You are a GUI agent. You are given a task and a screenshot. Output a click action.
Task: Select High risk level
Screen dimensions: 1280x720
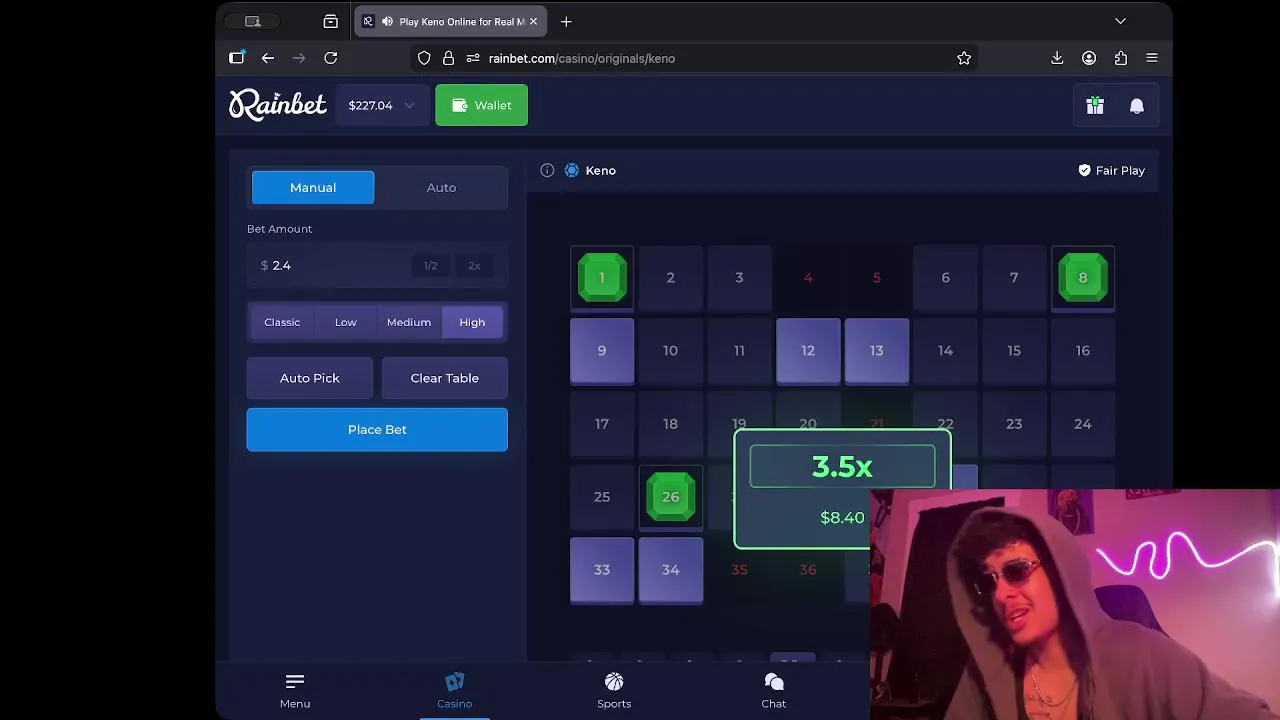pyautogui.click(x=472, y=322)
